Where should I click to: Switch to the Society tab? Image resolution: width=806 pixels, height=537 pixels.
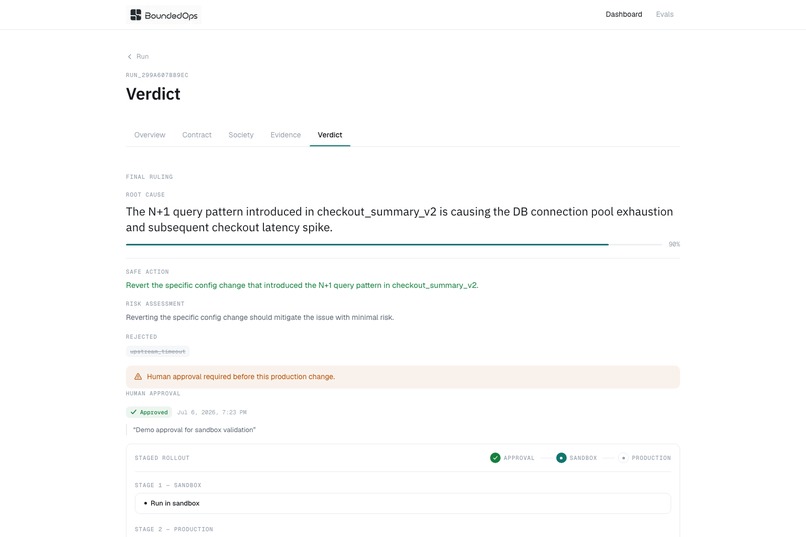[241, 135]
